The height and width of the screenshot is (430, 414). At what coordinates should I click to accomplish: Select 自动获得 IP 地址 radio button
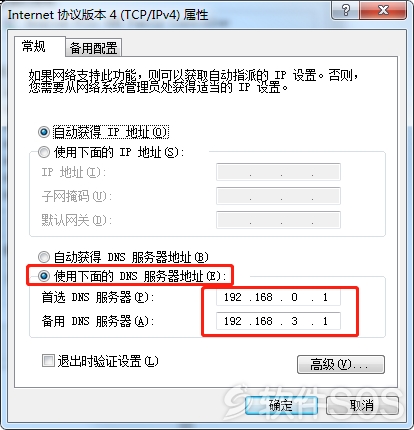click(44, 132)
